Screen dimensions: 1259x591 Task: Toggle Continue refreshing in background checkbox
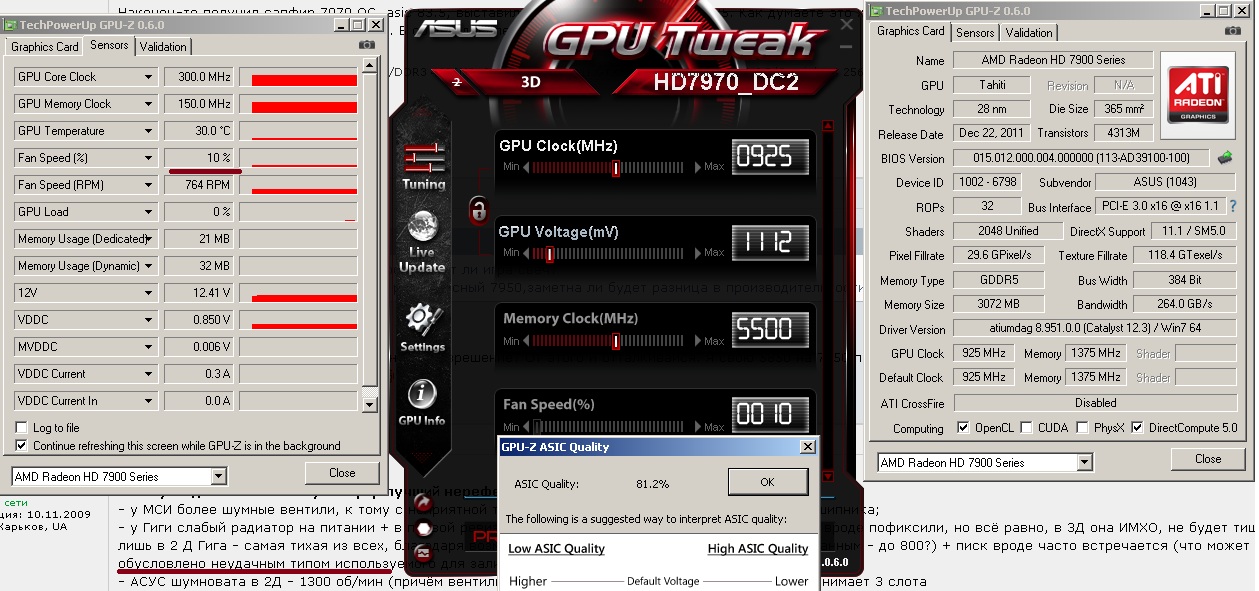coord(22,446)
